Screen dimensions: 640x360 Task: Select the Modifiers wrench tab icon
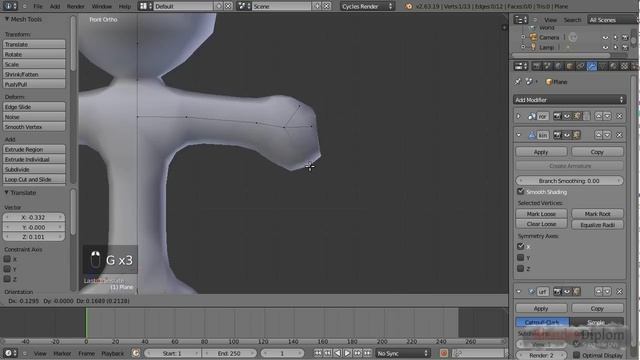[x=591, y=66]
